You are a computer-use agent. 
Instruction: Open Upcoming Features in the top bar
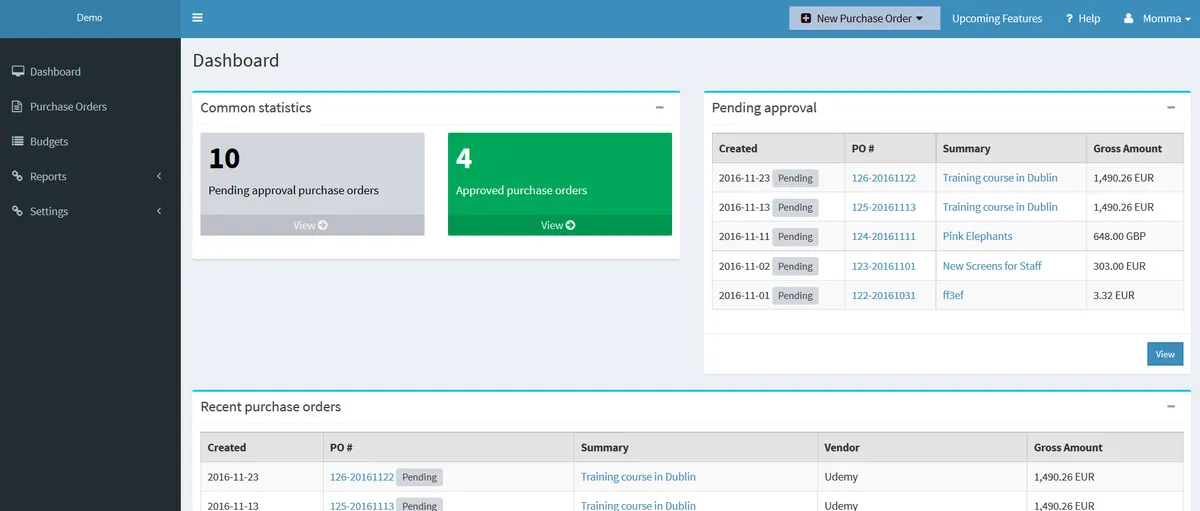(997, 19)
